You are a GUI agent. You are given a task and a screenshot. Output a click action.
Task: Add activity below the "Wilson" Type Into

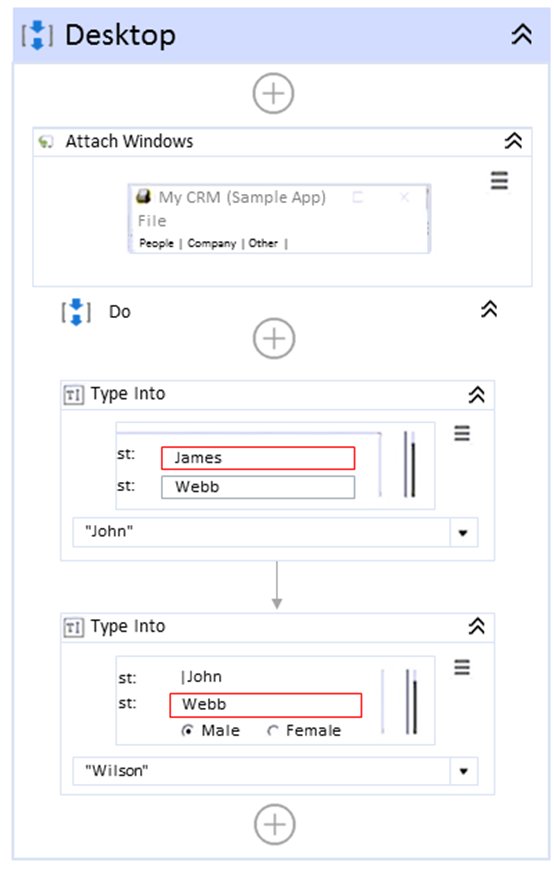275,825
